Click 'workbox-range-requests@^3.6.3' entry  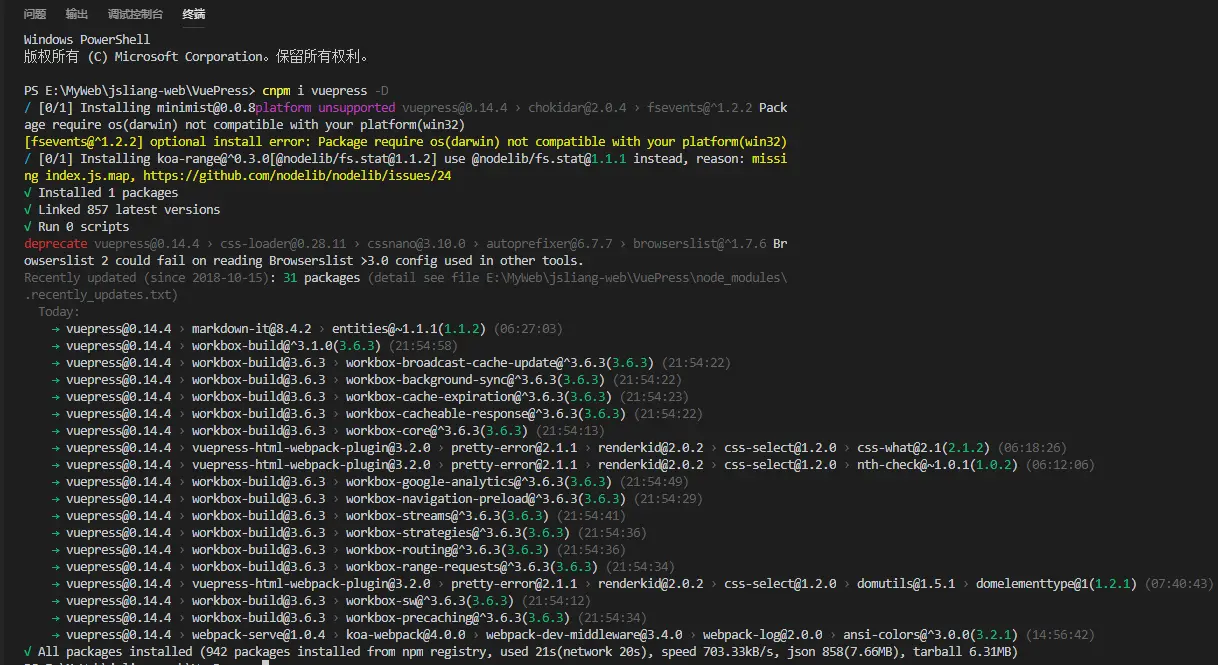tap(448, 566)
